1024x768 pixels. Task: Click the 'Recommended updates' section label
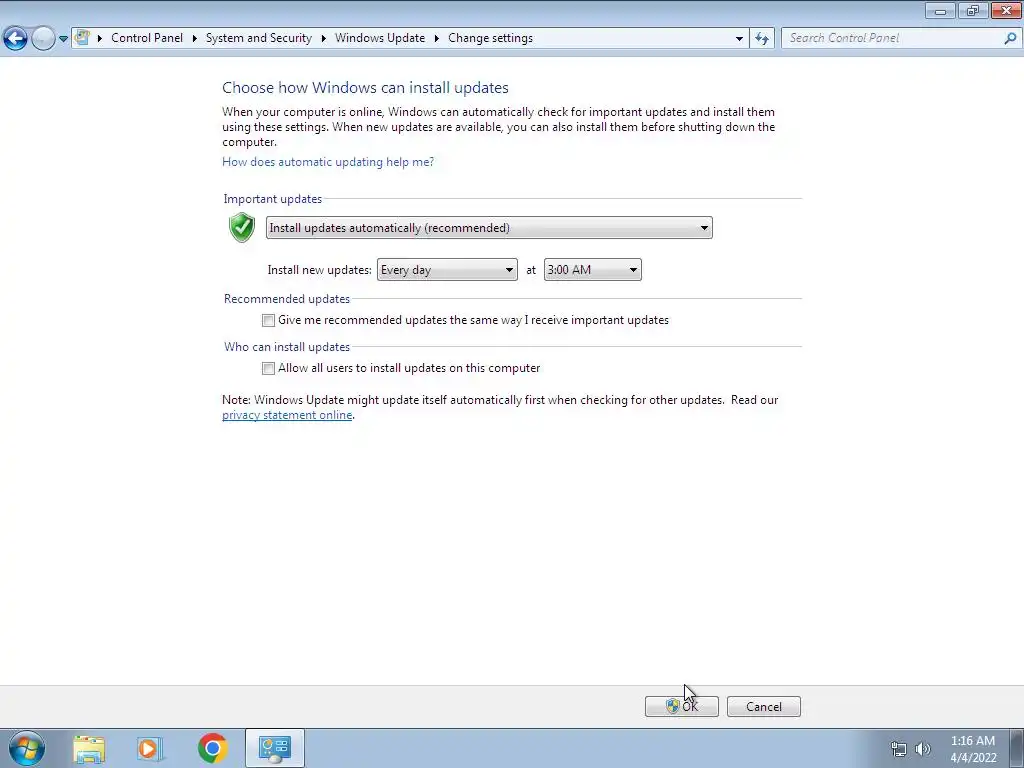coord(287,299)
